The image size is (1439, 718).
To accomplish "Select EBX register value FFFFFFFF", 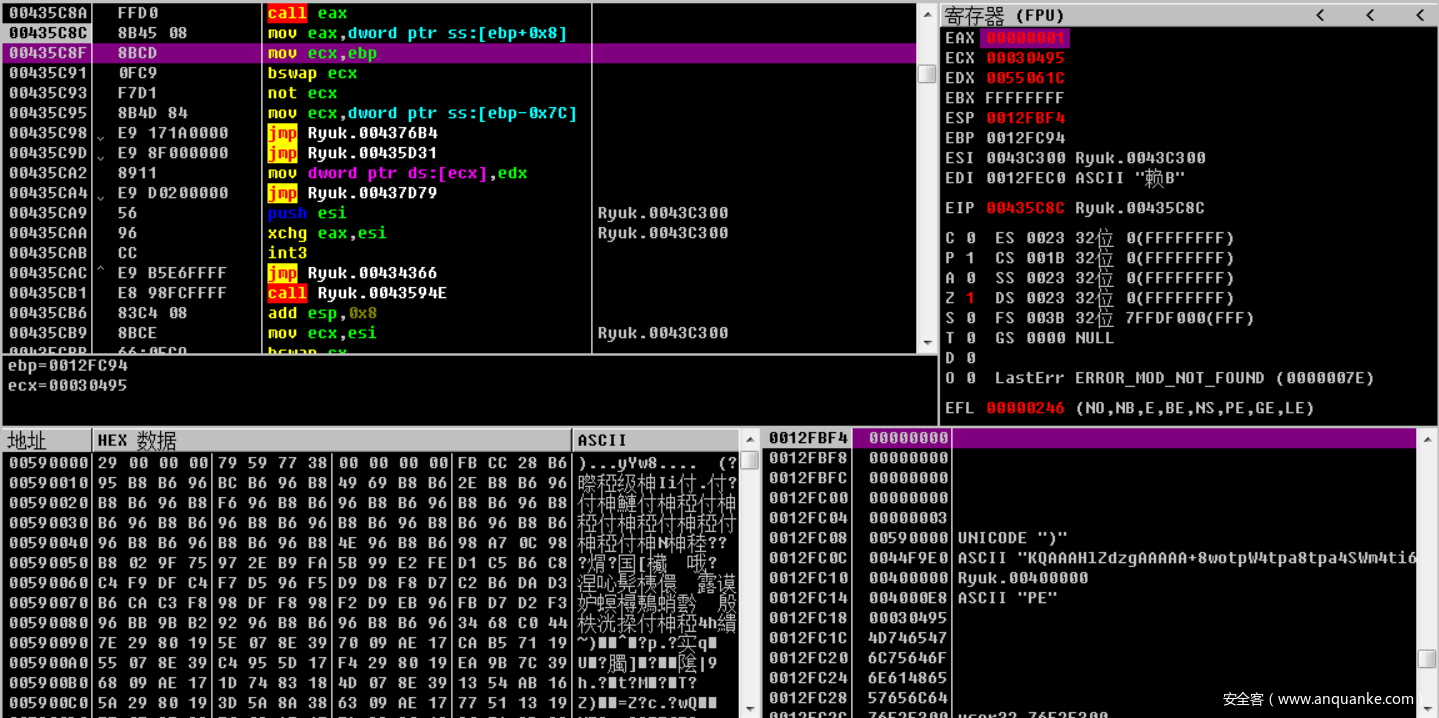I will 1025,98.
